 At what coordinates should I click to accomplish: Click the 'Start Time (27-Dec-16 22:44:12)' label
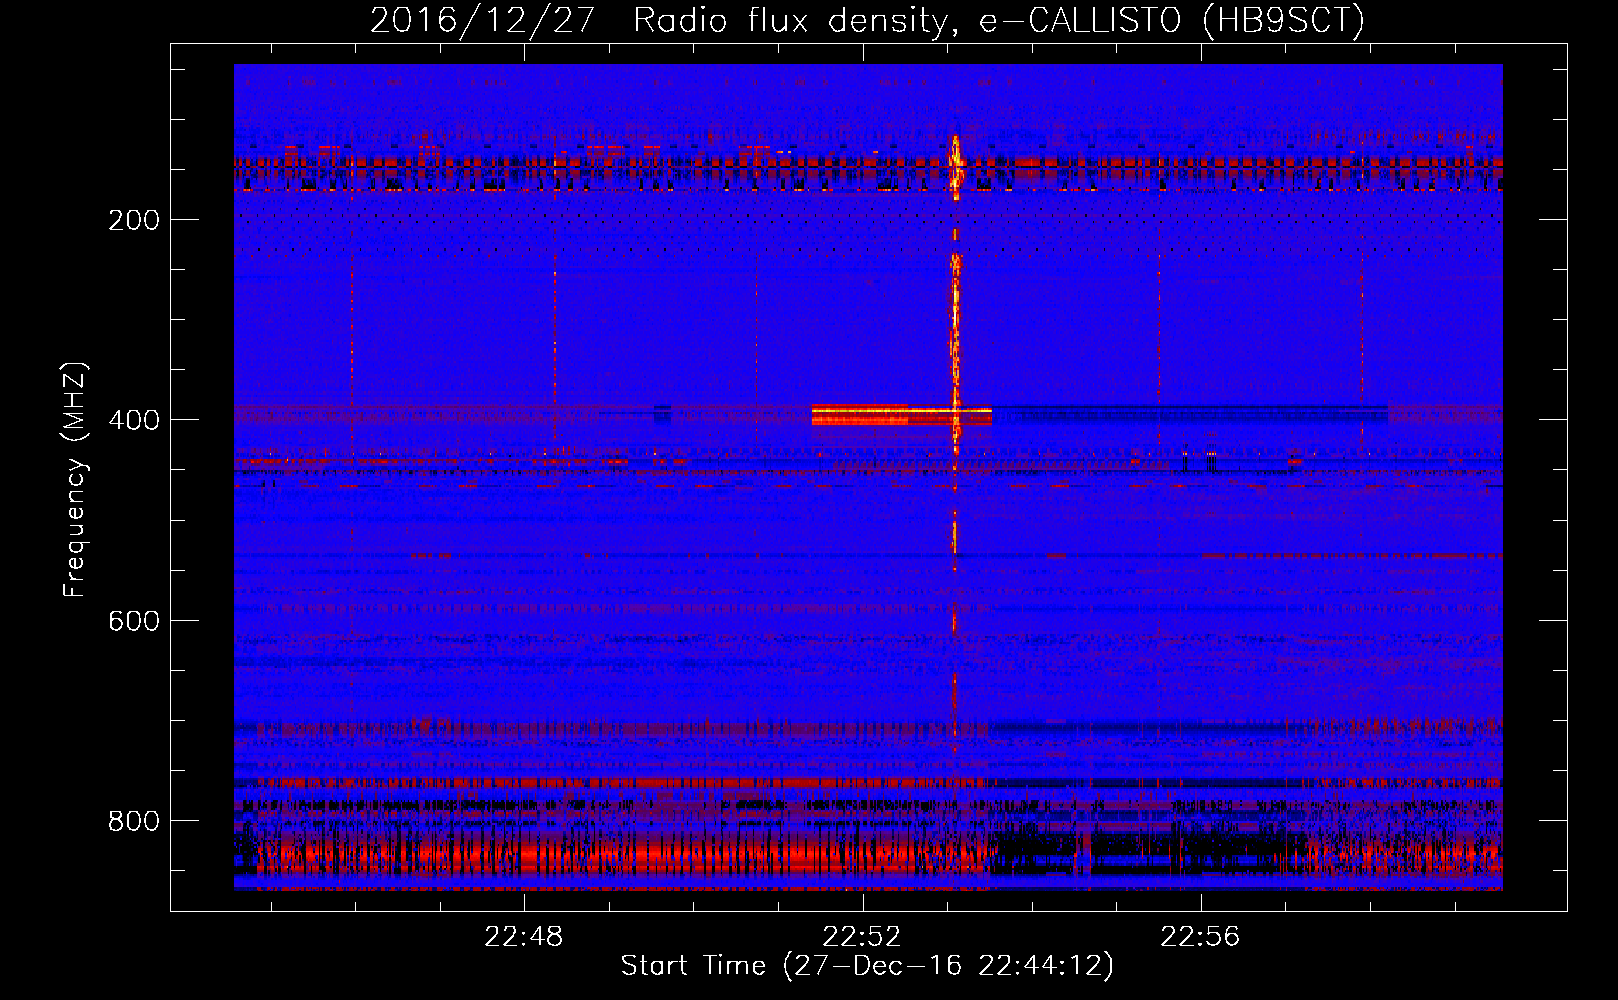pyautogui.click(x=867, y=966)
